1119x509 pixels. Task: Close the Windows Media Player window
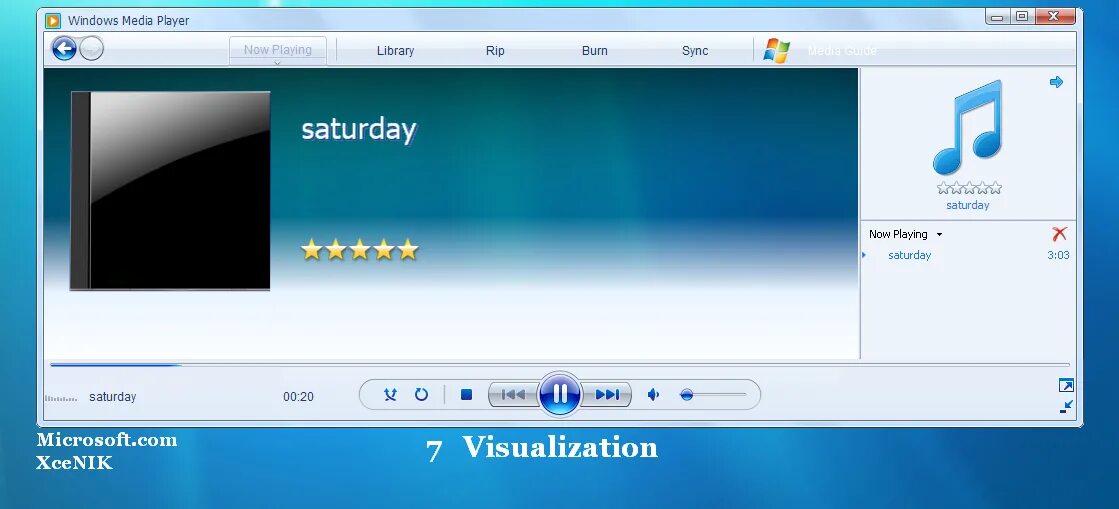[x=1055, y=16]
